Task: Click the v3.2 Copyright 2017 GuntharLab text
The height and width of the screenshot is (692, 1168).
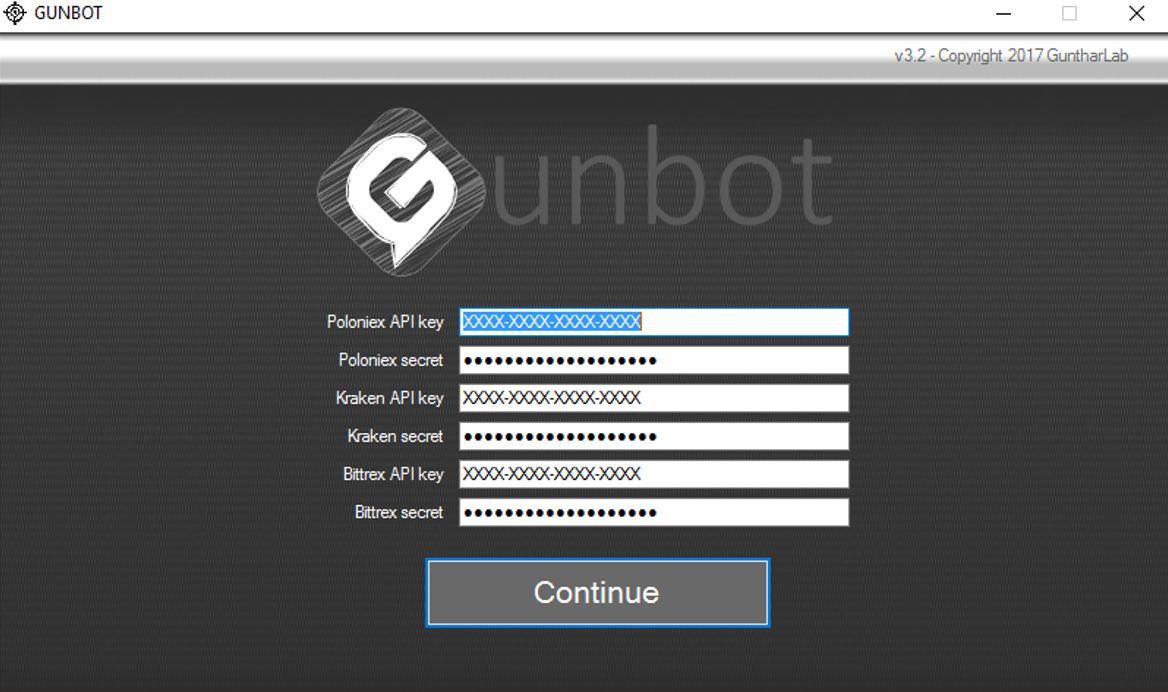Action: pos(1012,56)
